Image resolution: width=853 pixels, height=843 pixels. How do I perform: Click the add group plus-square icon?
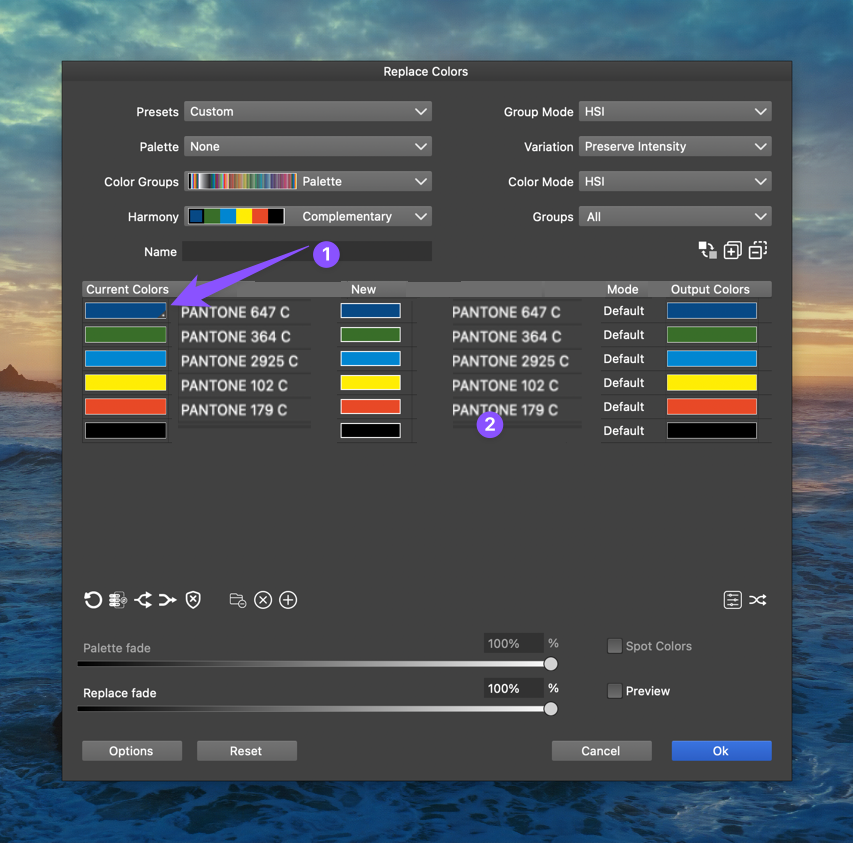(732, 250)
